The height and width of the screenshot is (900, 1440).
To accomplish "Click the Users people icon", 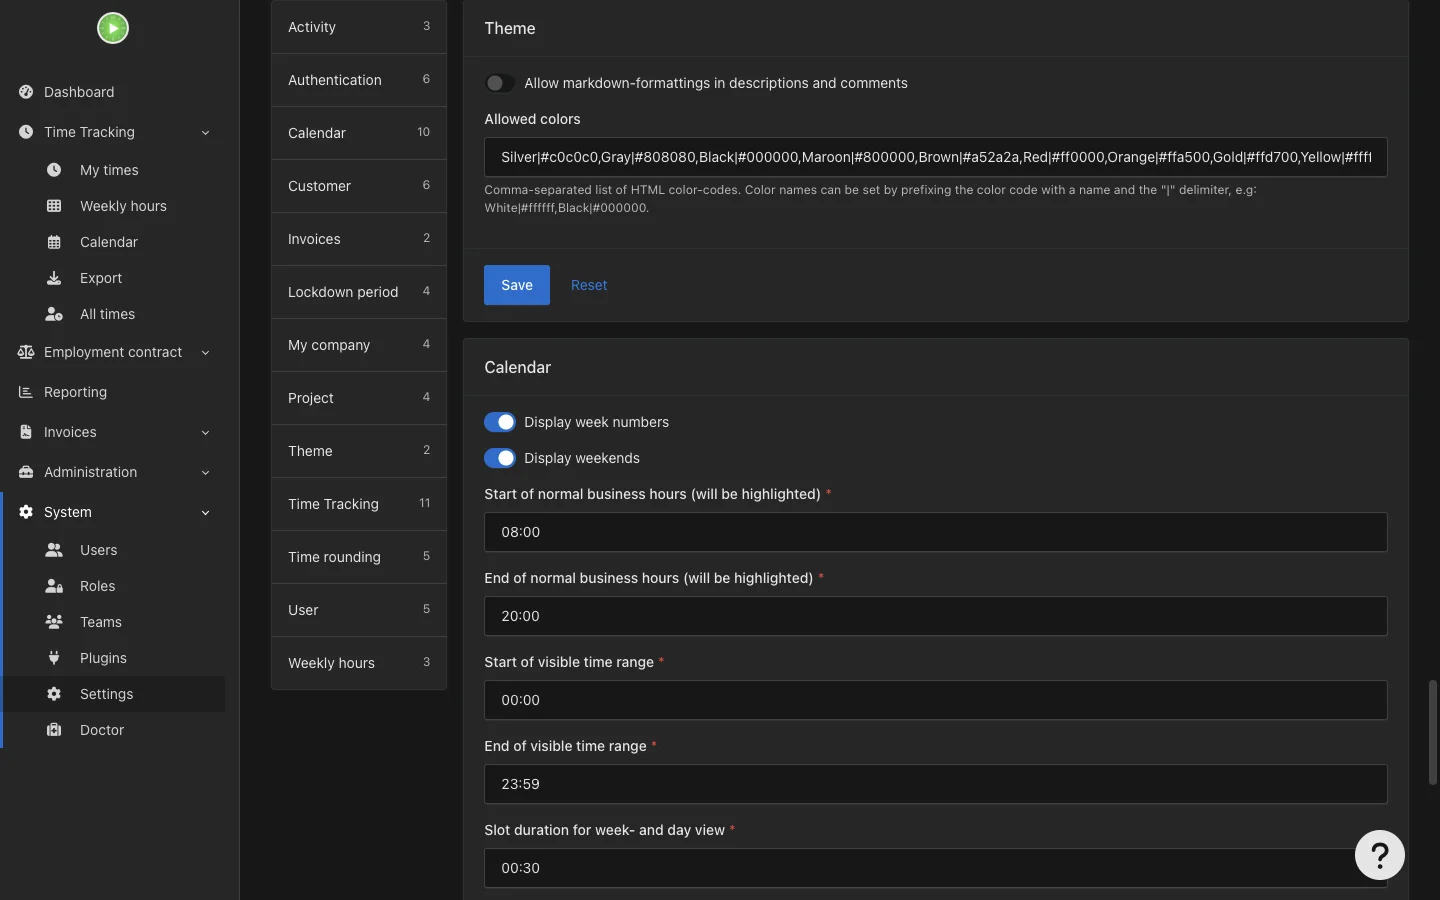I will (x=54, y=550).
